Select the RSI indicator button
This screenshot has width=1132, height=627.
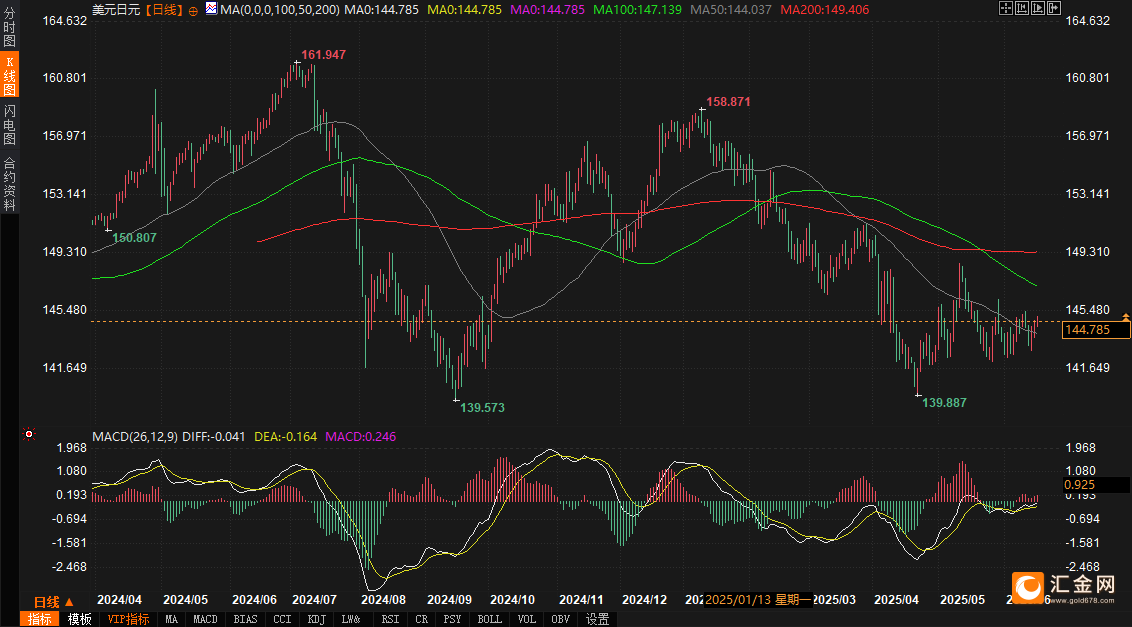pyautogui.click(x=390, y=619)
